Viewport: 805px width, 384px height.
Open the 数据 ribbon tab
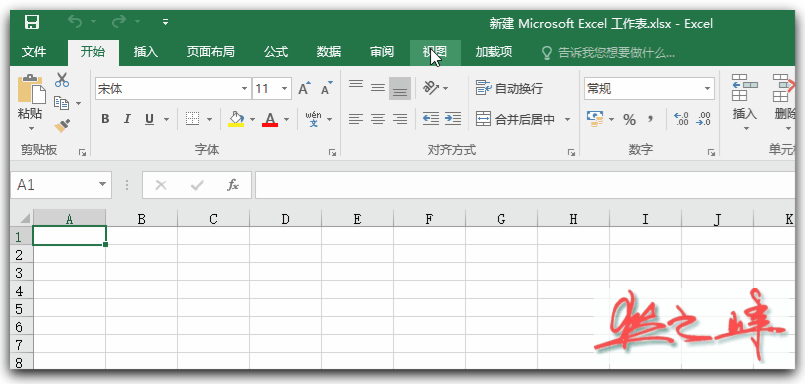click(329, 52)
